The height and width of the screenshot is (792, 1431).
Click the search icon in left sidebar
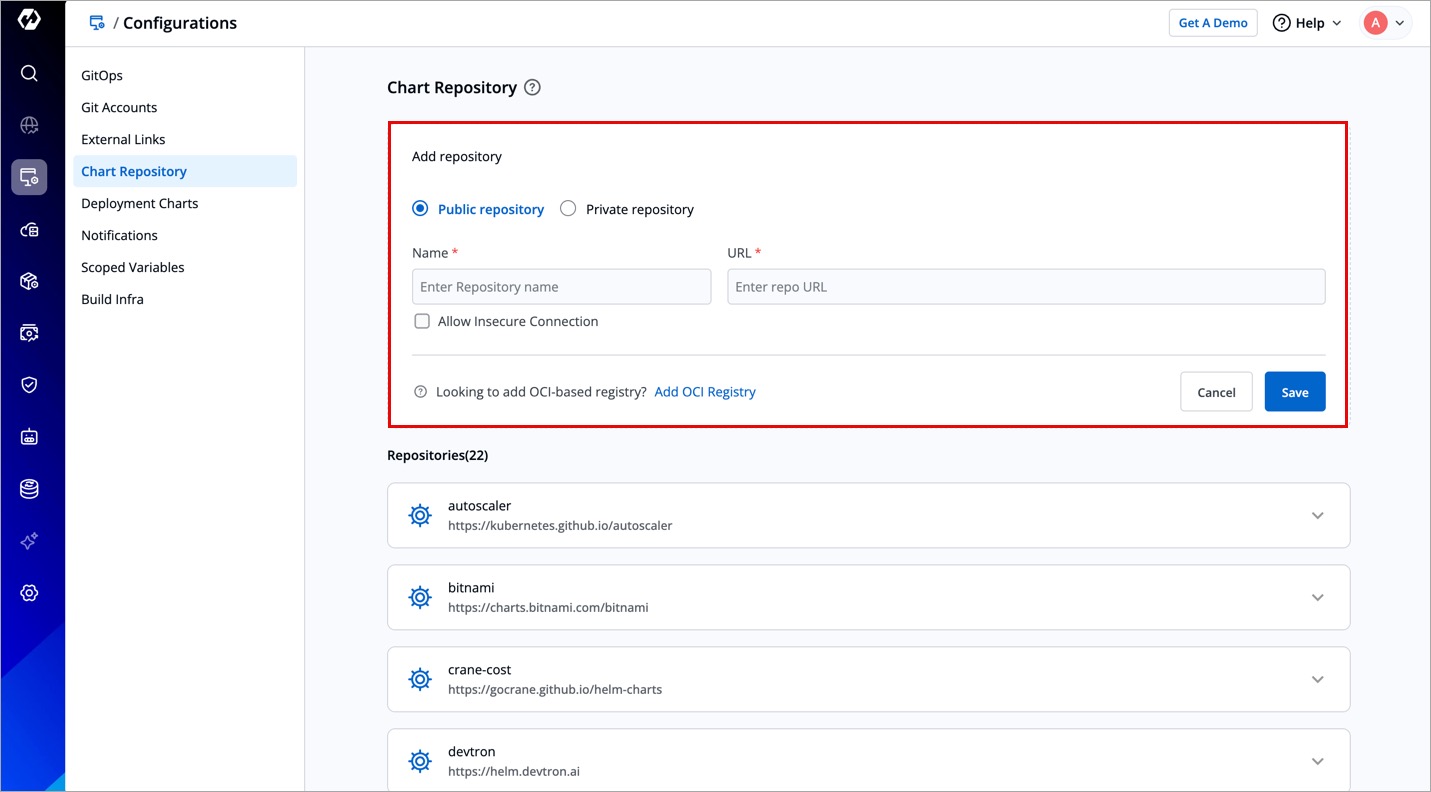(29, 73)
